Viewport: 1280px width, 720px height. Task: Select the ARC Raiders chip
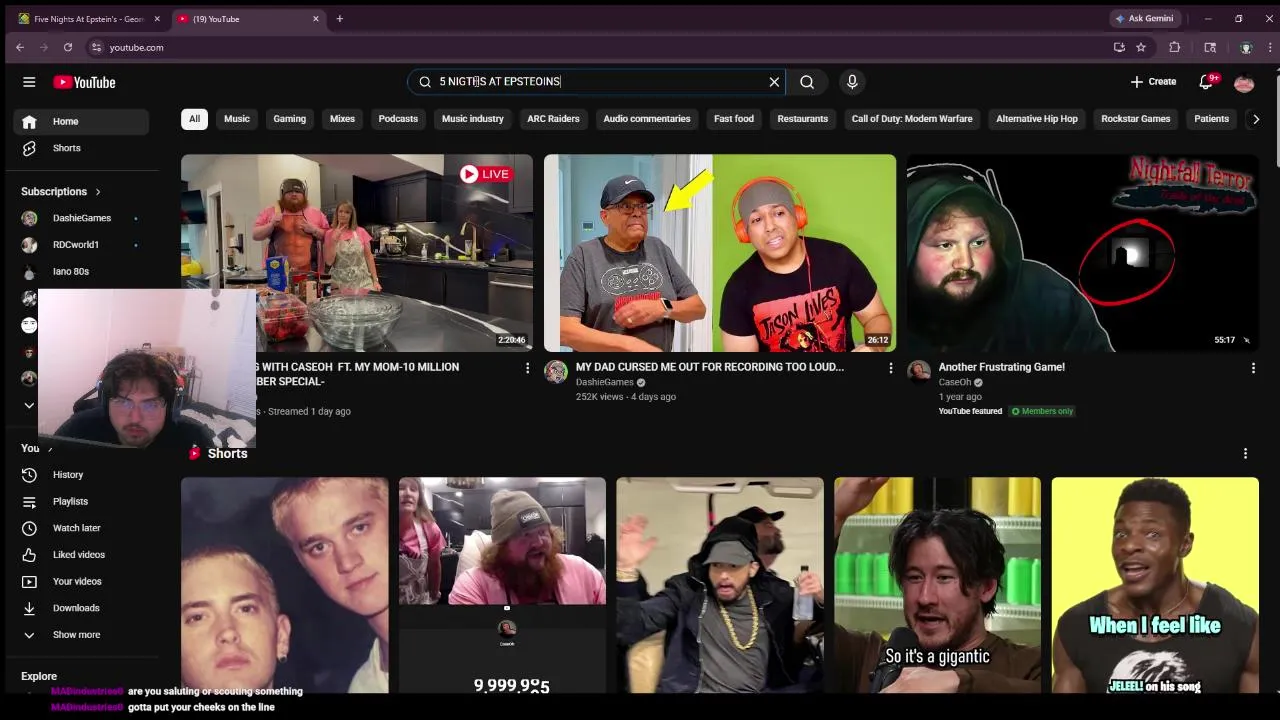tap(553, 119)
